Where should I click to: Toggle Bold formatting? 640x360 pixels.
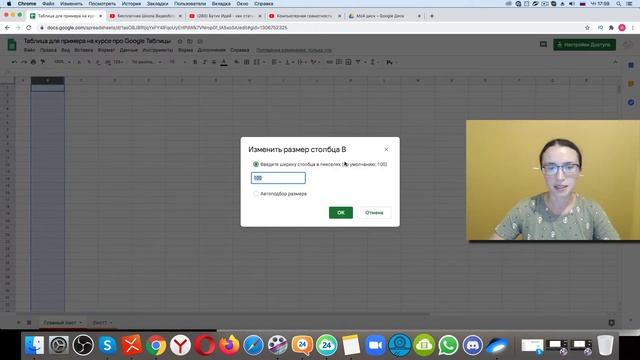click(x=195, y=62)
